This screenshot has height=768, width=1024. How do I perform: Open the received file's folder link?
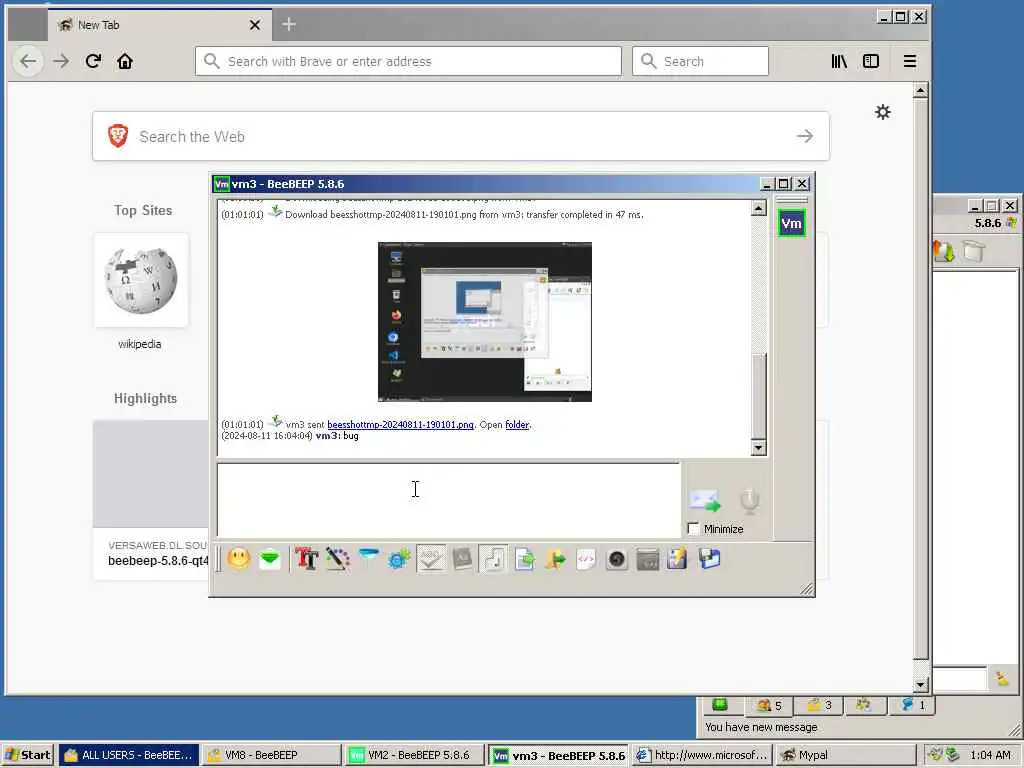(x=517, y=424)
